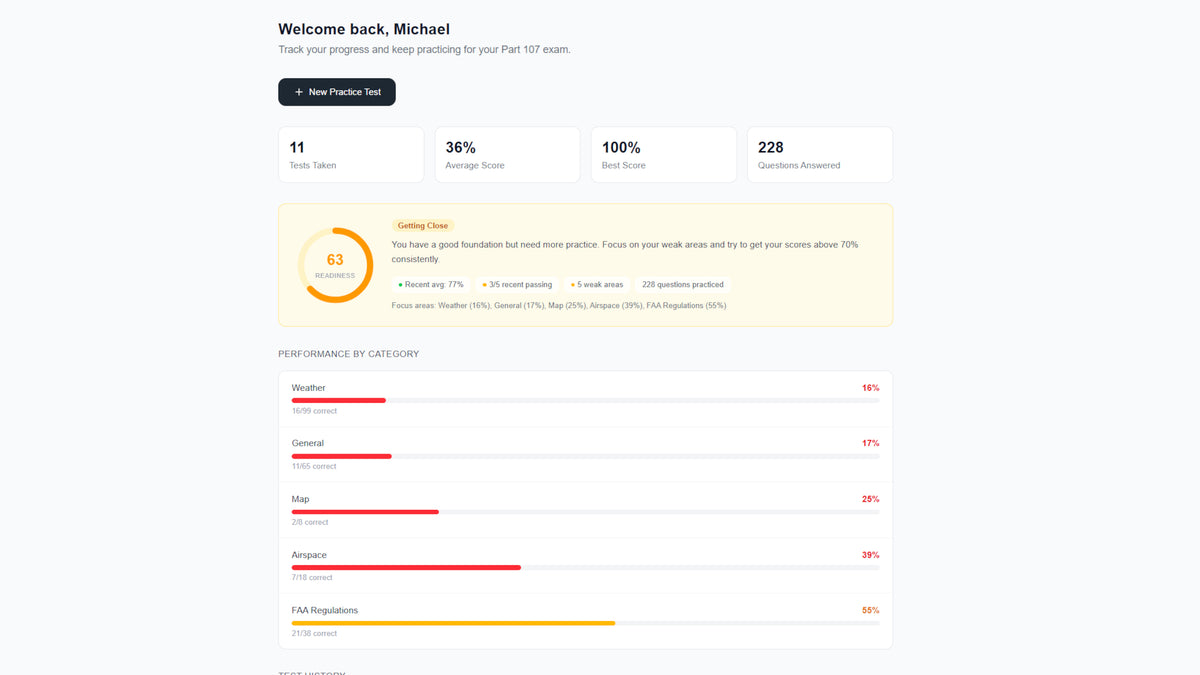The width and height of the screenshot is (1200, 675).
Task: Click the 5 weak areas chip
Action: point(597,285)
